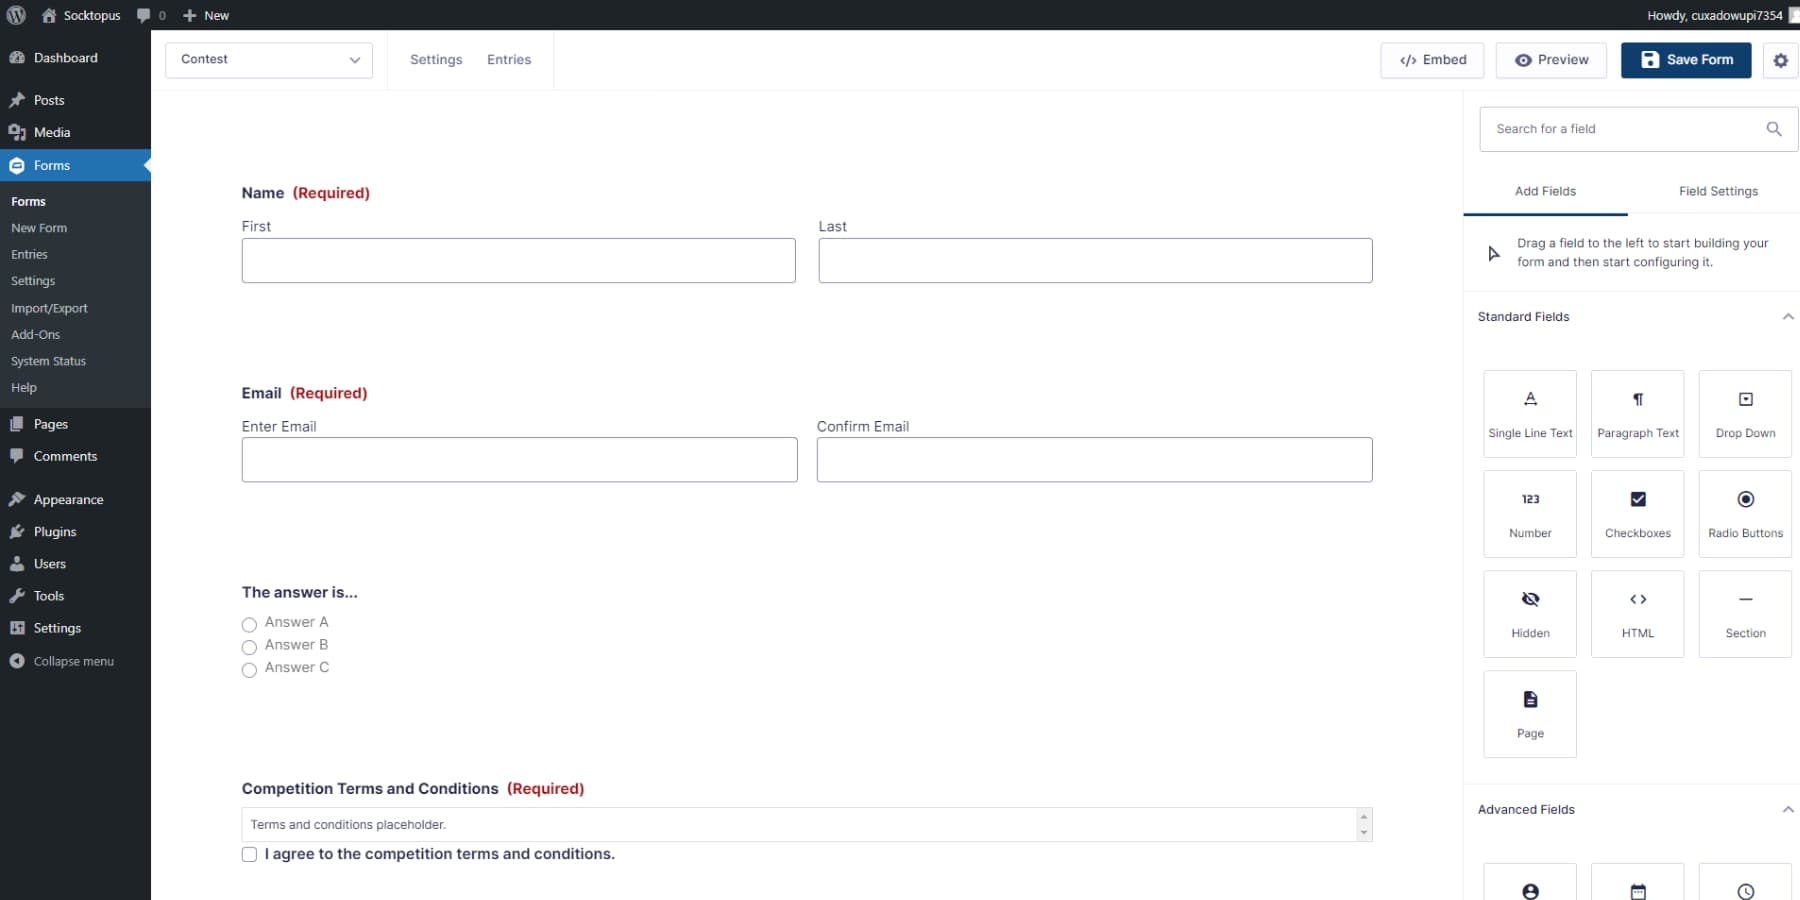Insert a Hidden field
The height and width of the screenshot is (900, 1800).
click(1530, 613)
